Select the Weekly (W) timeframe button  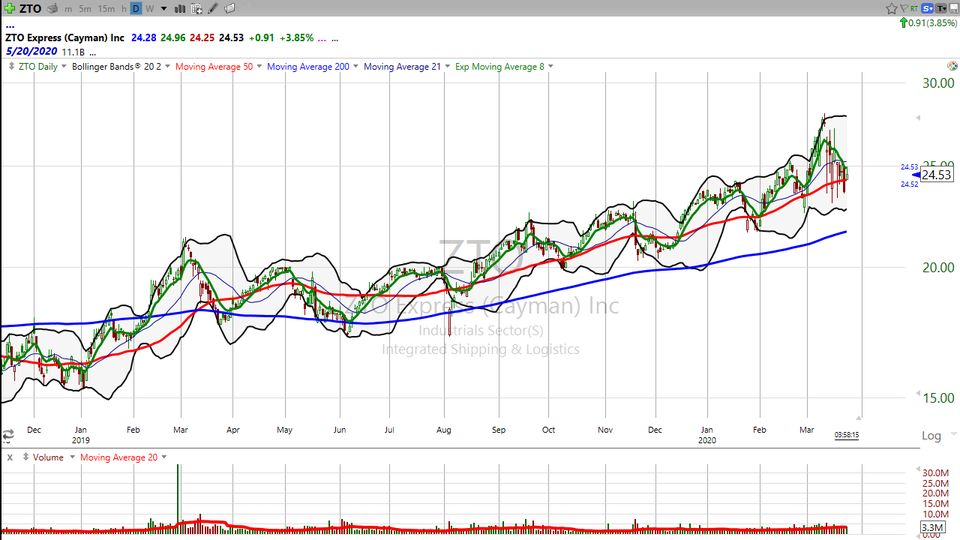[149, 9]
